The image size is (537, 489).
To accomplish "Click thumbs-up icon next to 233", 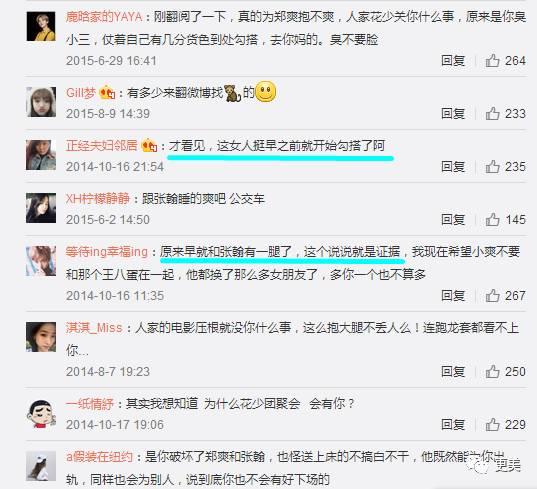I will [492, 114].
